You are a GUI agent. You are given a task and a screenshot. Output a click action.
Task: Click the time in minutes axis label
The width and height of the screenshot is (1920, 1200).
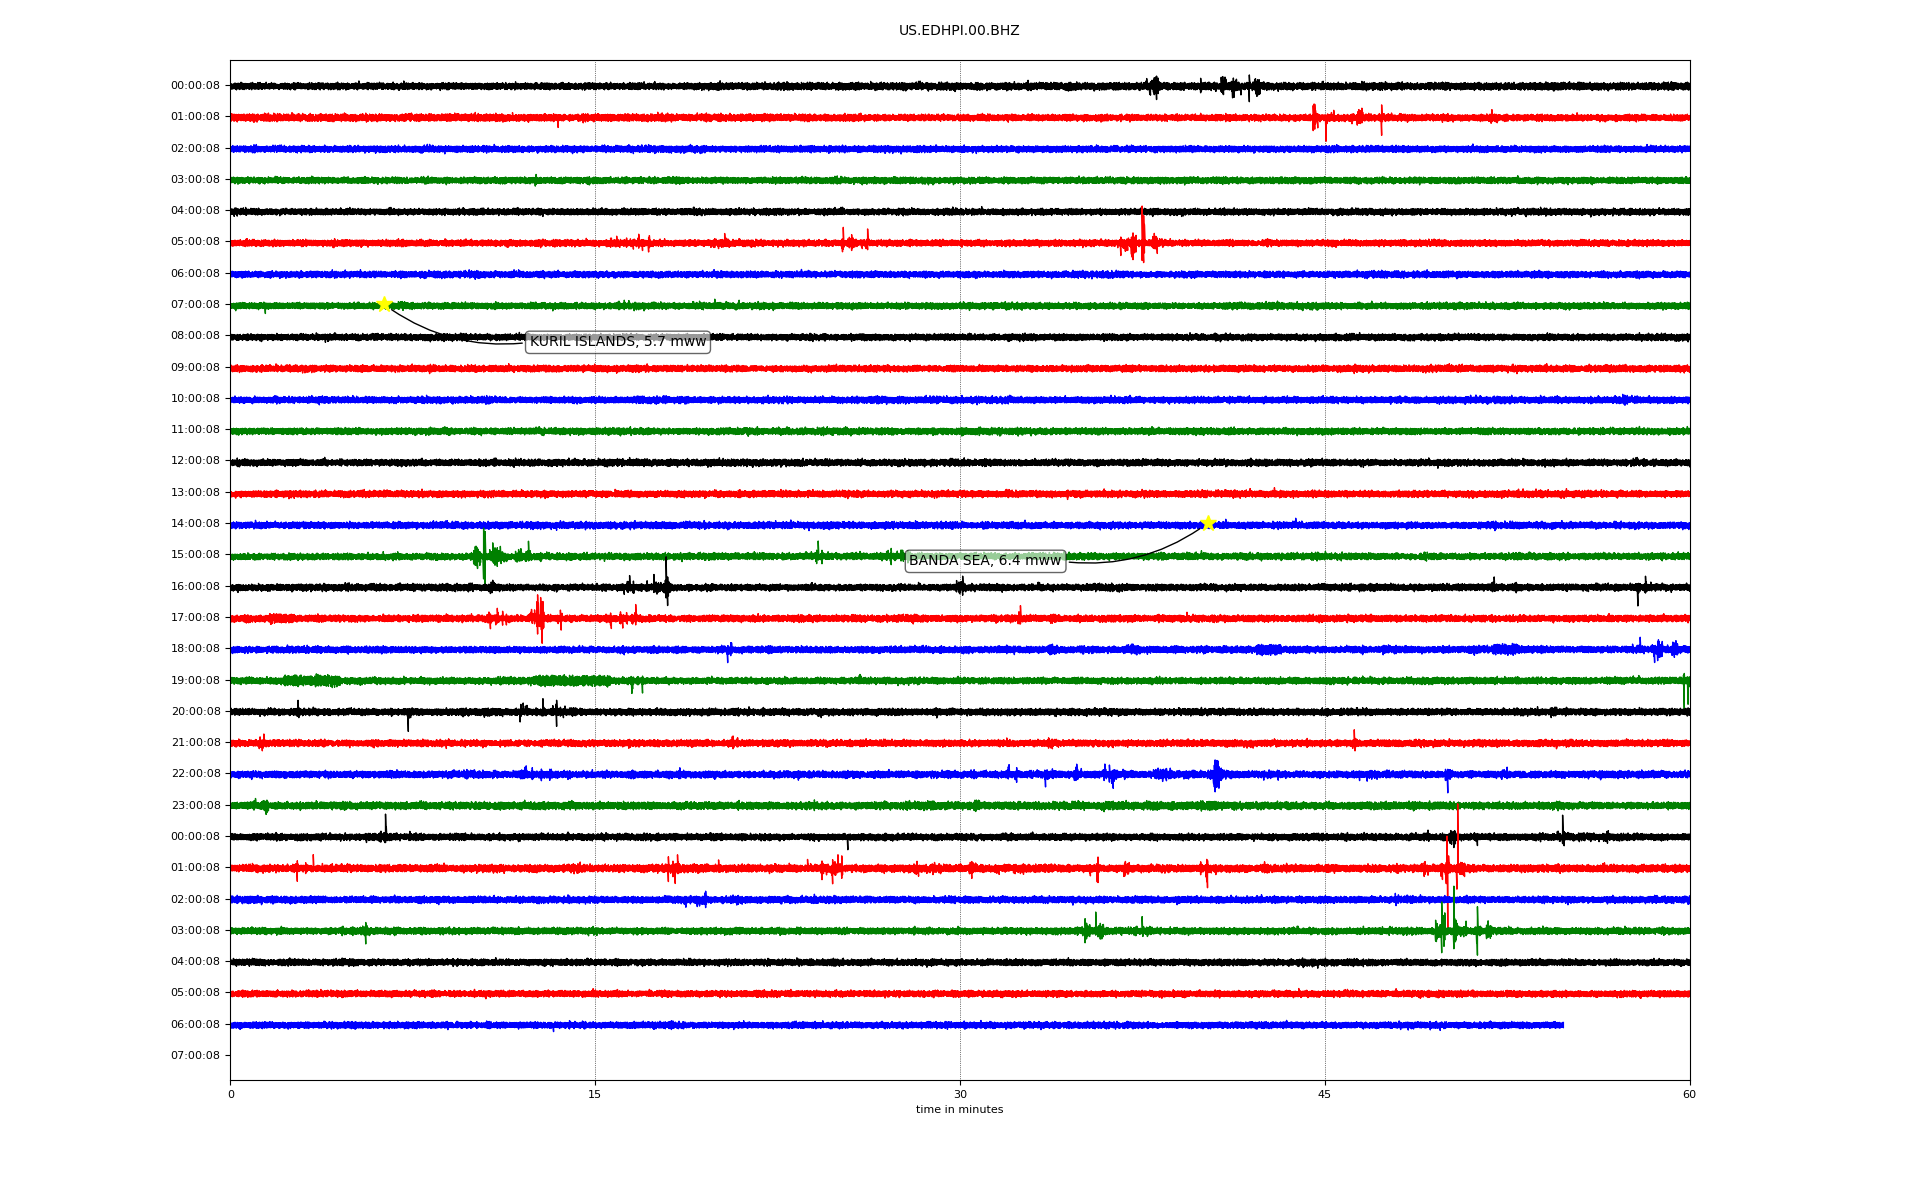(x=958, y=1110)
